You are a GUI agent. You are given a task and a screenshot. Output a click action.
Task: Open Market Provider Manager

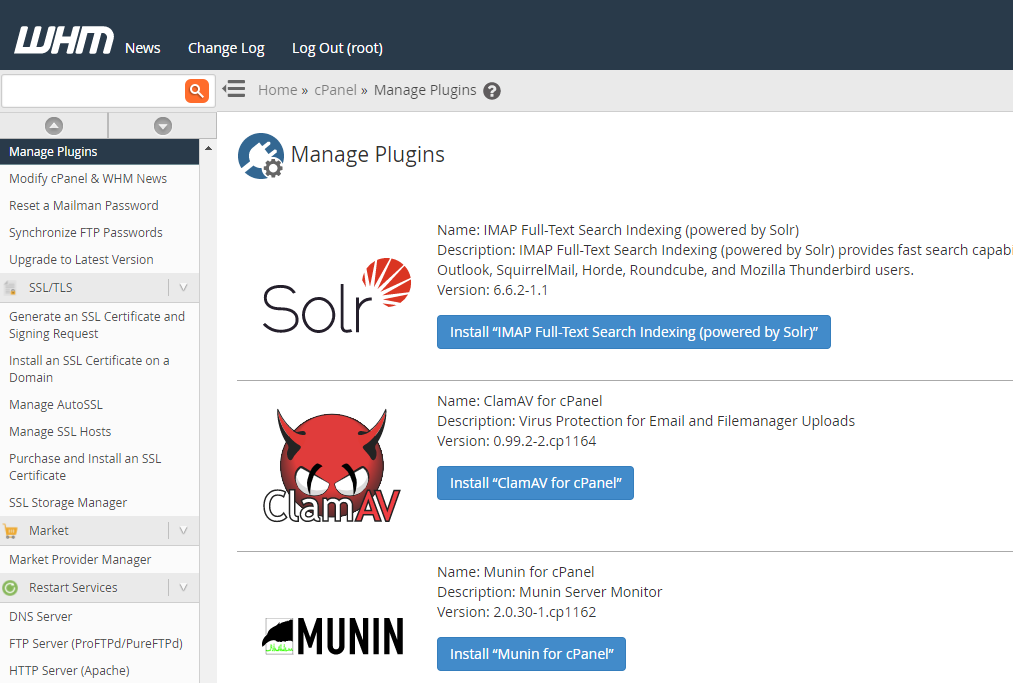click(80, 560)
